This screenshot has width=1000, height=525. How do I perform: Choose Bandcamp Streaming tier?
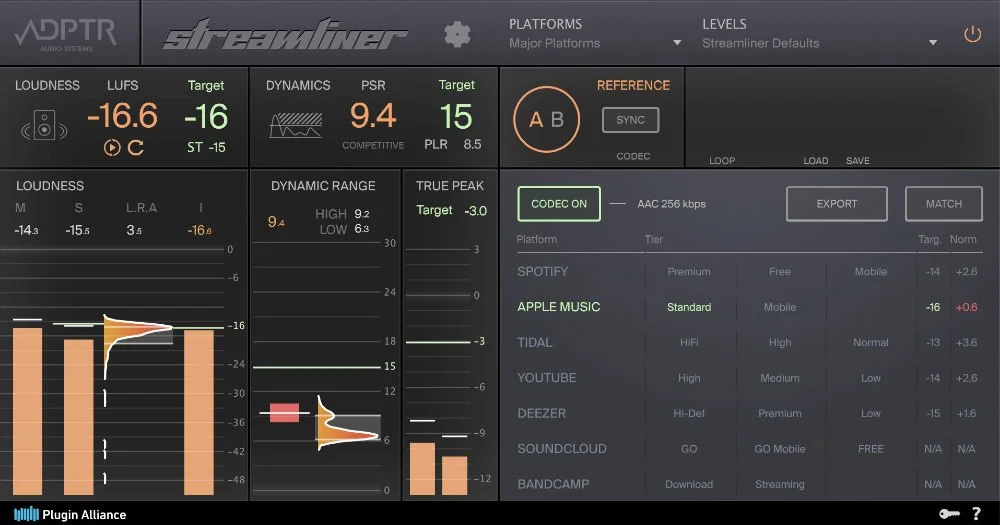point(779,484)
